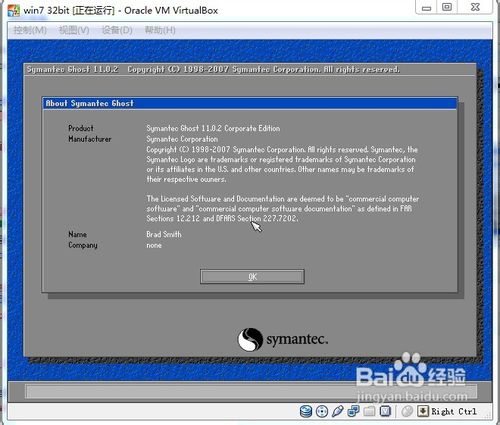This screenshot has height=425, width=500.
Task: Click the mouse integration status icon
Action: [x=407, y=411]
